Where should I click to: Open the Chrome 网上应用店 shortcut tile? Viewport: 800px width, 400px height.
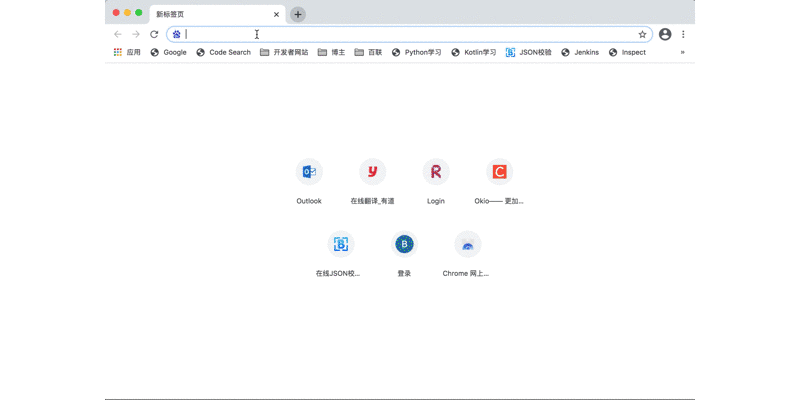tap(467, 254)
